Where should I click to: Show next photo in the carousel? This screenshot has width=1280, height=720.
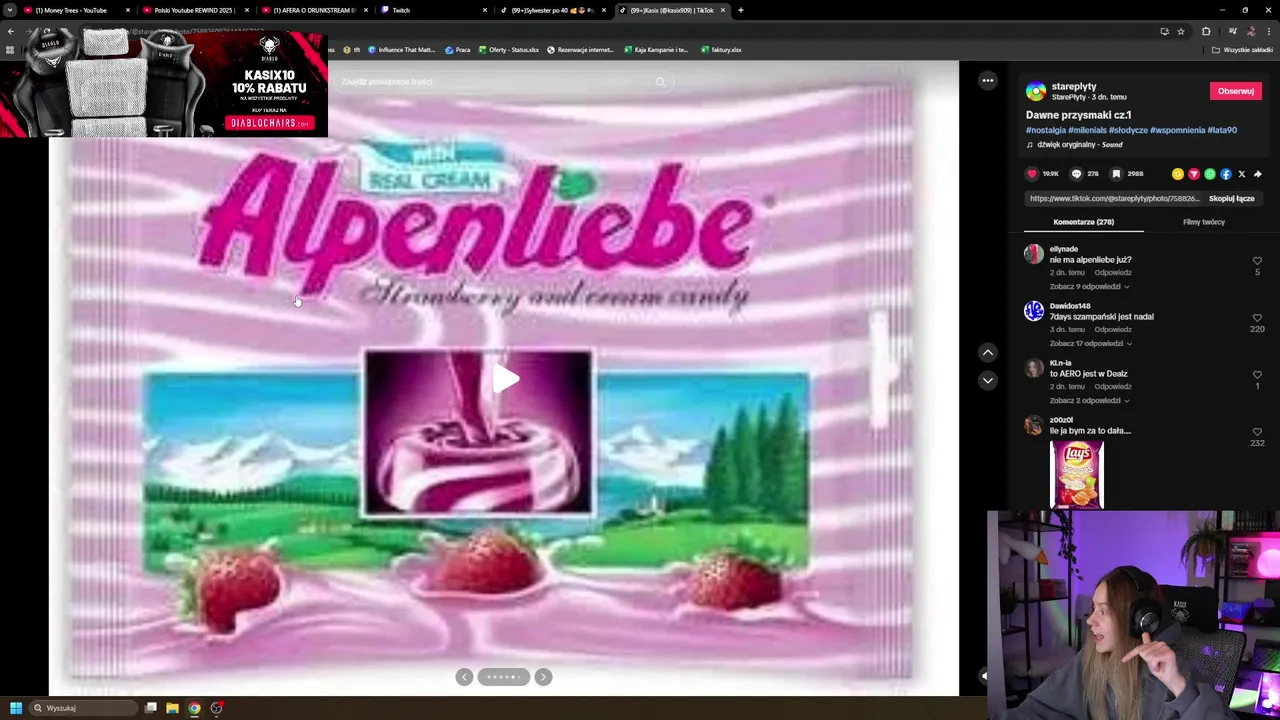[x=543, y=677]
